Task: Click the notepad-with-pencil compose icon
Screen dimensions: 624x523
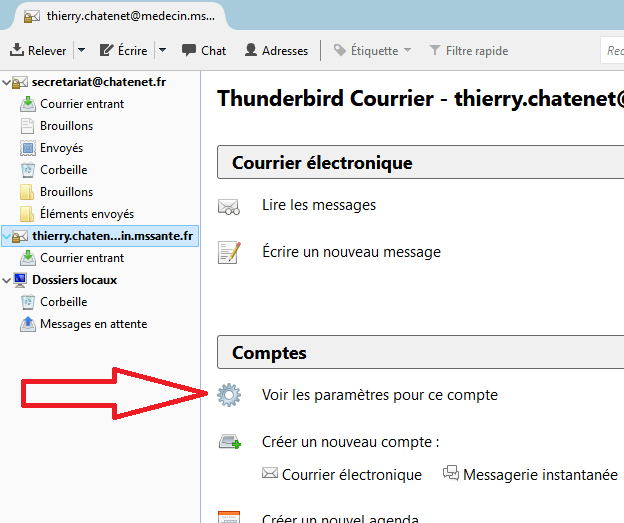Action: coord(229,252)
